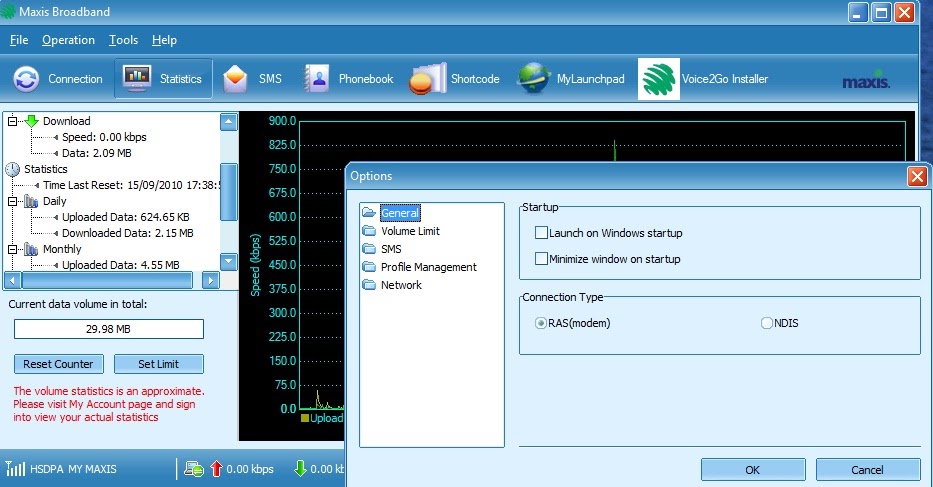The width and height of the screenshot is (933, 487).
Task: Select 'Uploaded Data: 4.55 MB' row
Action: (x=121, y=265)
